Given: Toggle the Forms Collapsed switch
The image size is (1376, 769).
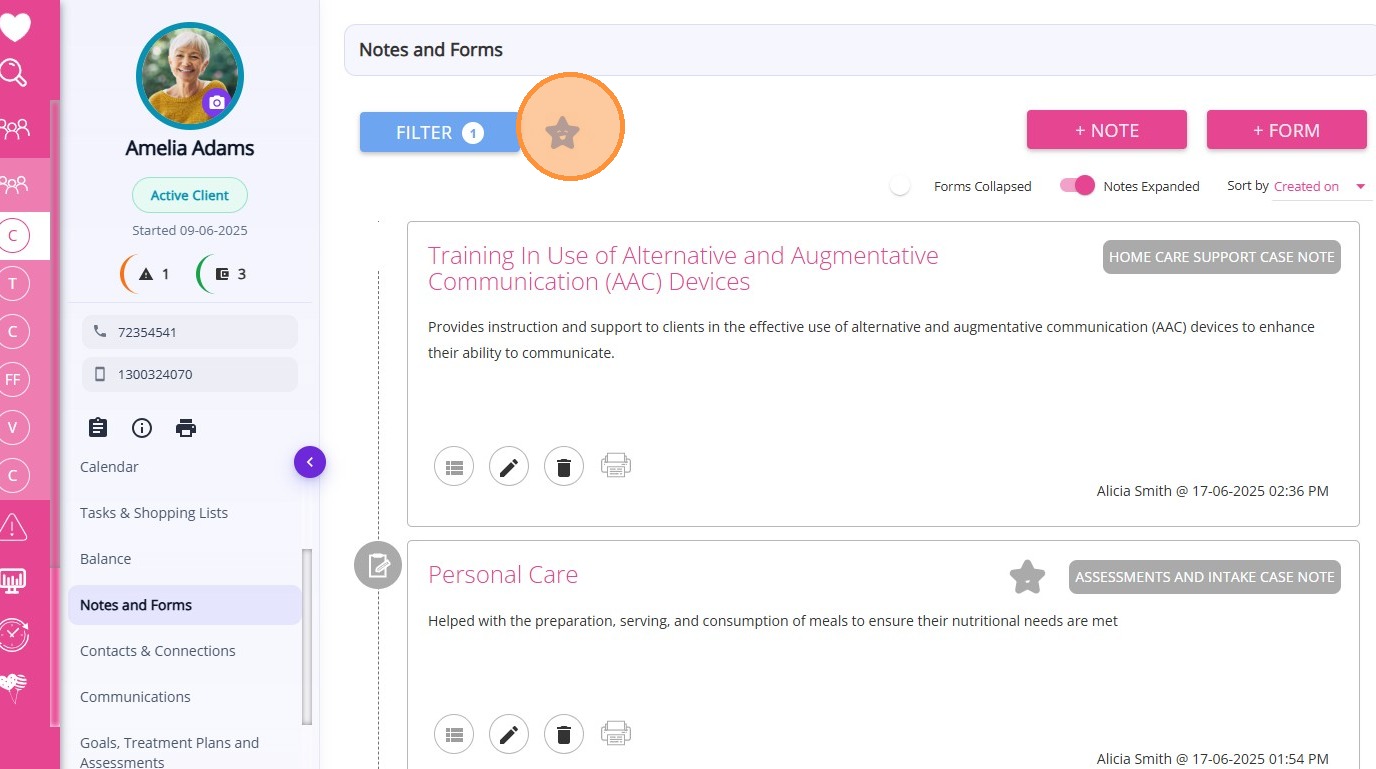Looking at the screenshot, I should (901, 186).
